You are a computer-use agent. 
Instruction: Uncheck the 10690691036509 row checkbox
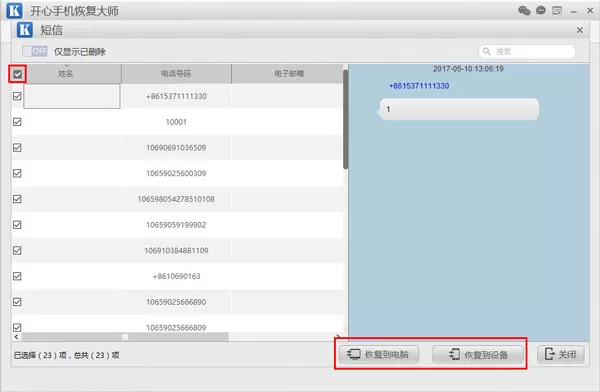click(17, 147)
